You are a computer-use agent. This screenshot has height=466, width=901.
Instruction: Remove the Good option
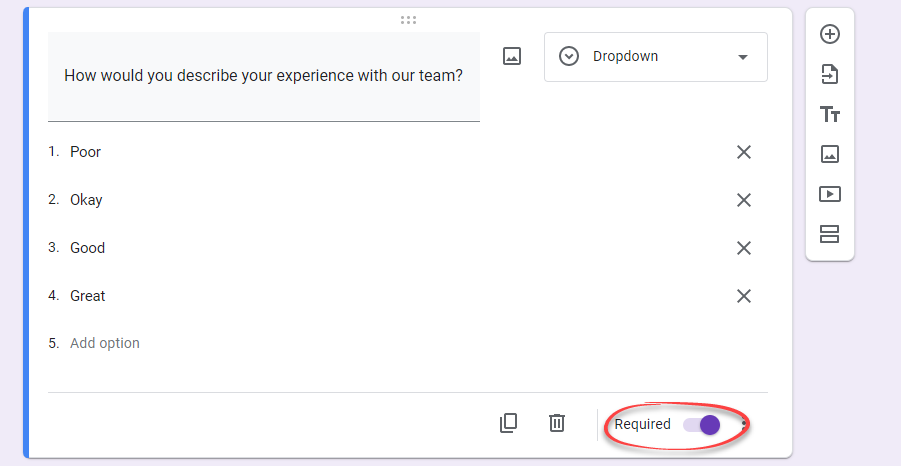[744, 248]
